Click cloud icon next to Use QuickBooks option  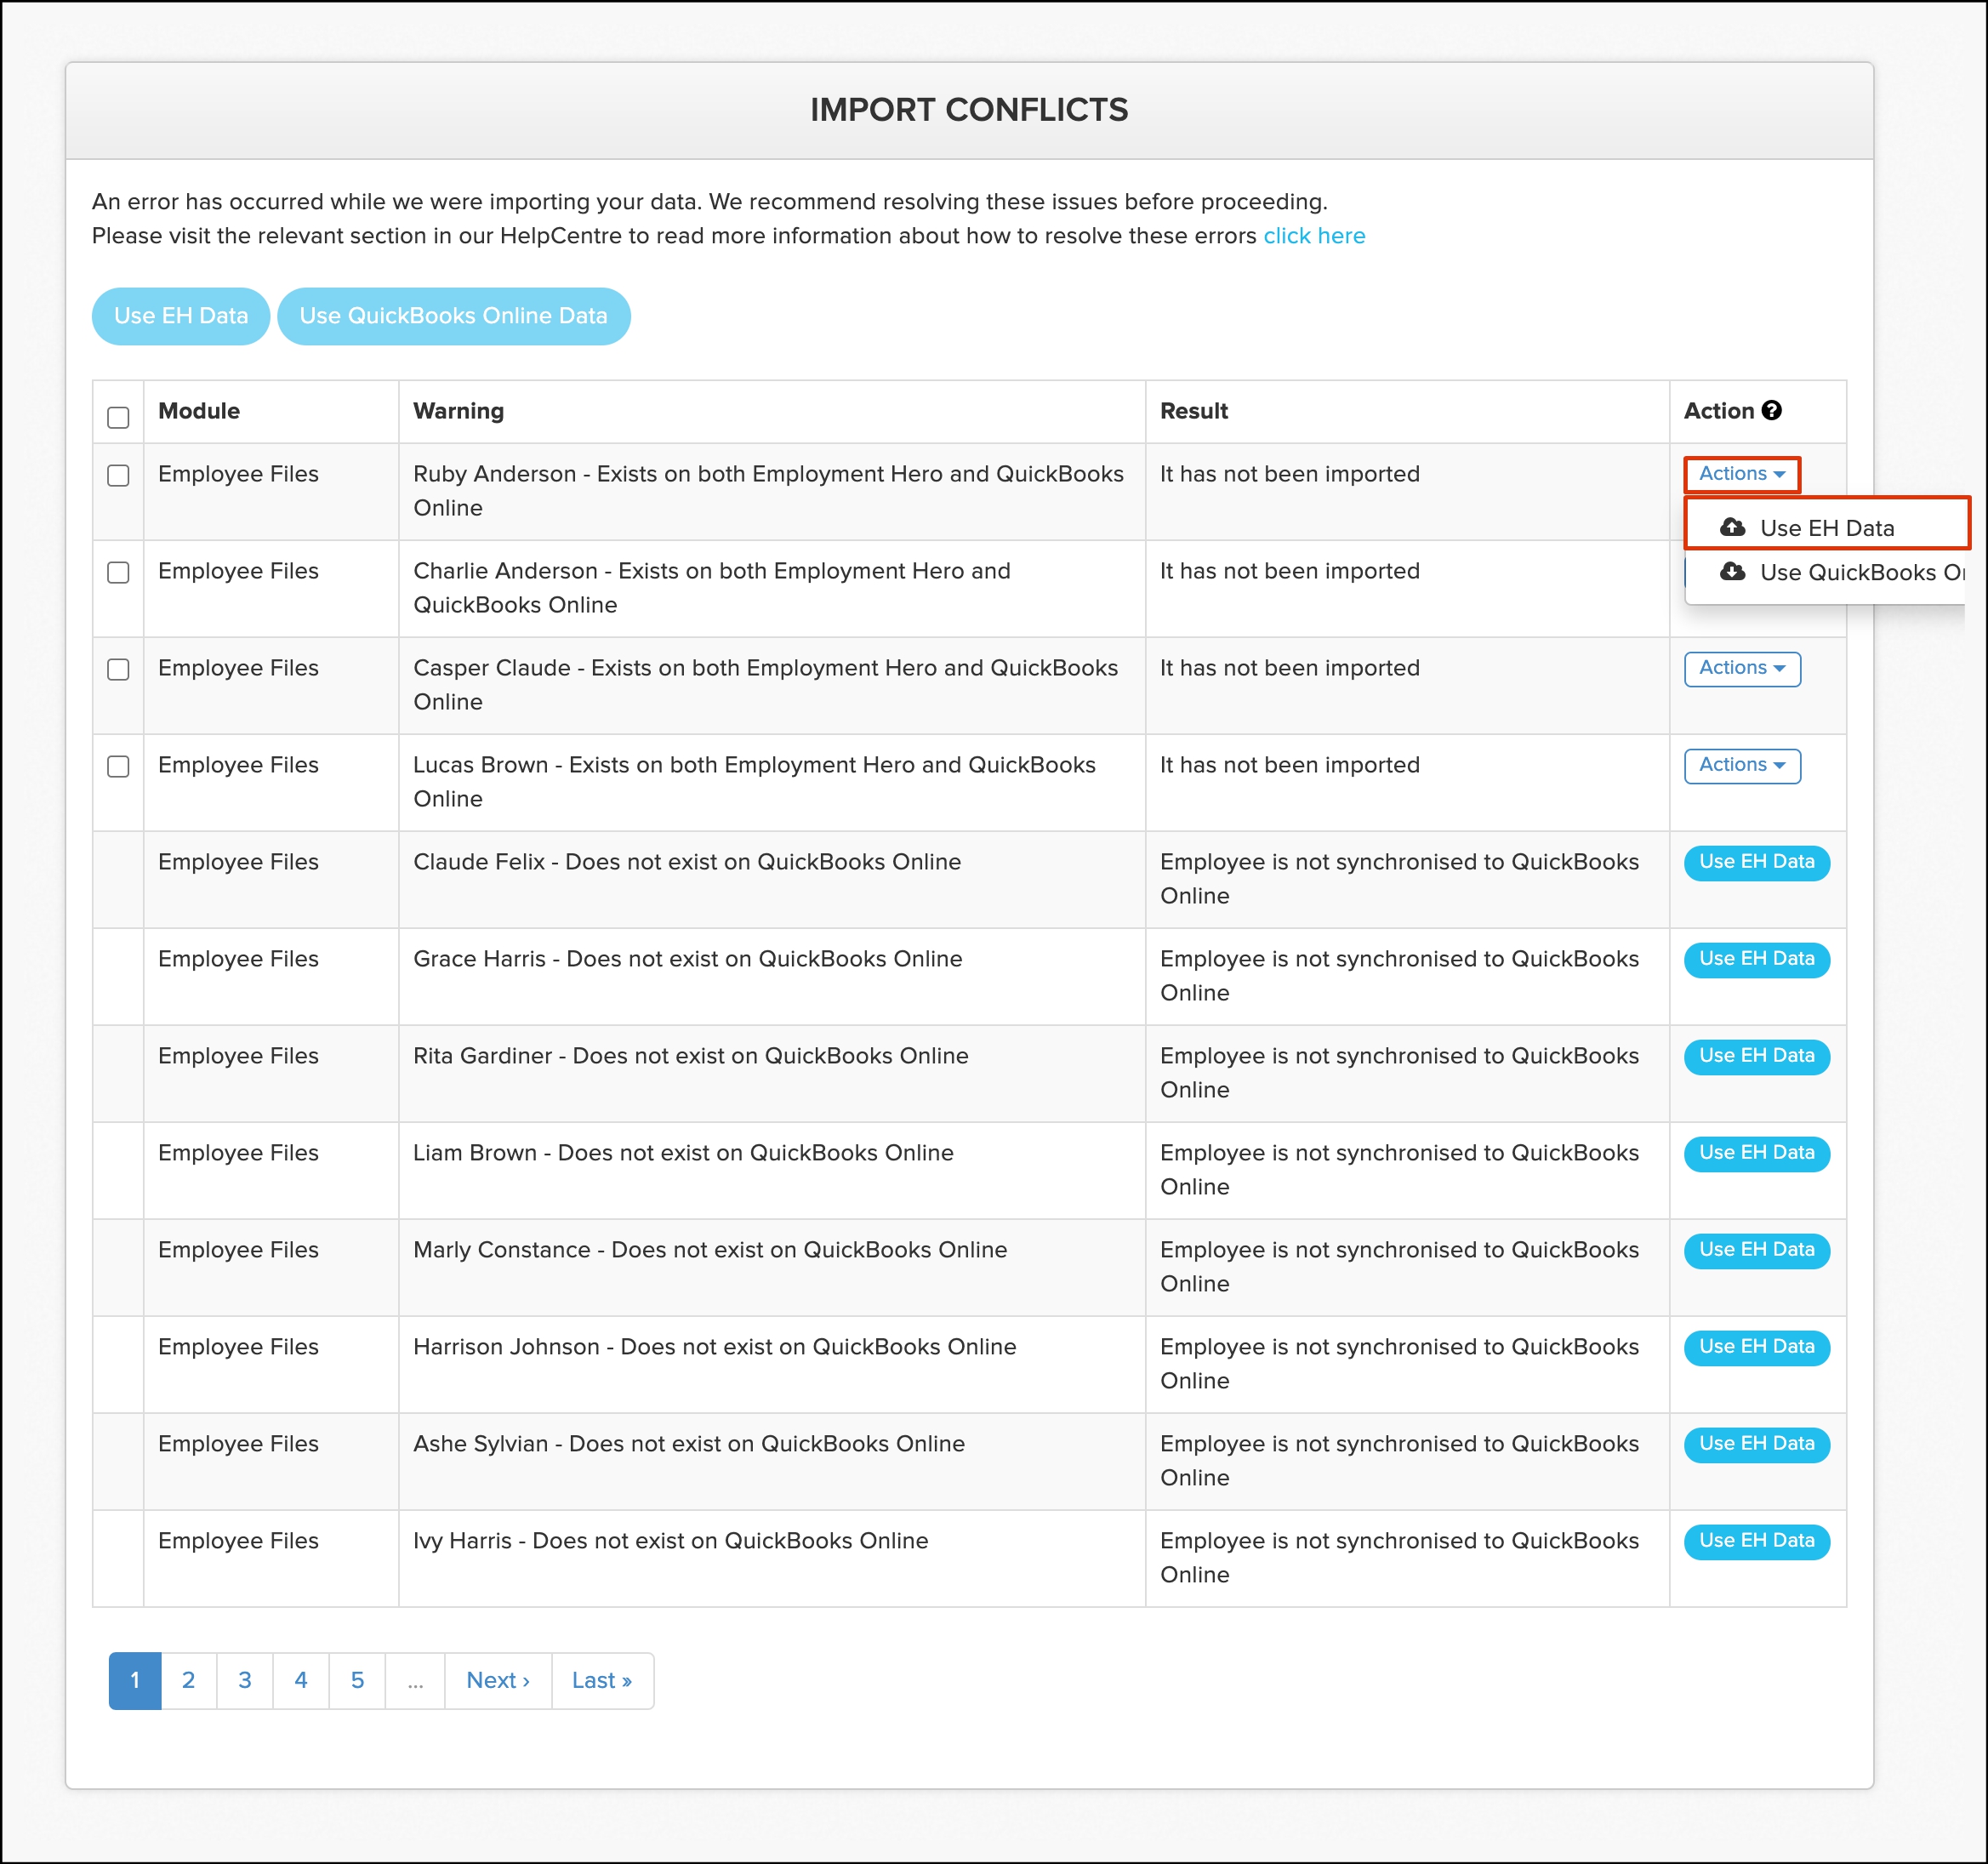pos(1732,572)
